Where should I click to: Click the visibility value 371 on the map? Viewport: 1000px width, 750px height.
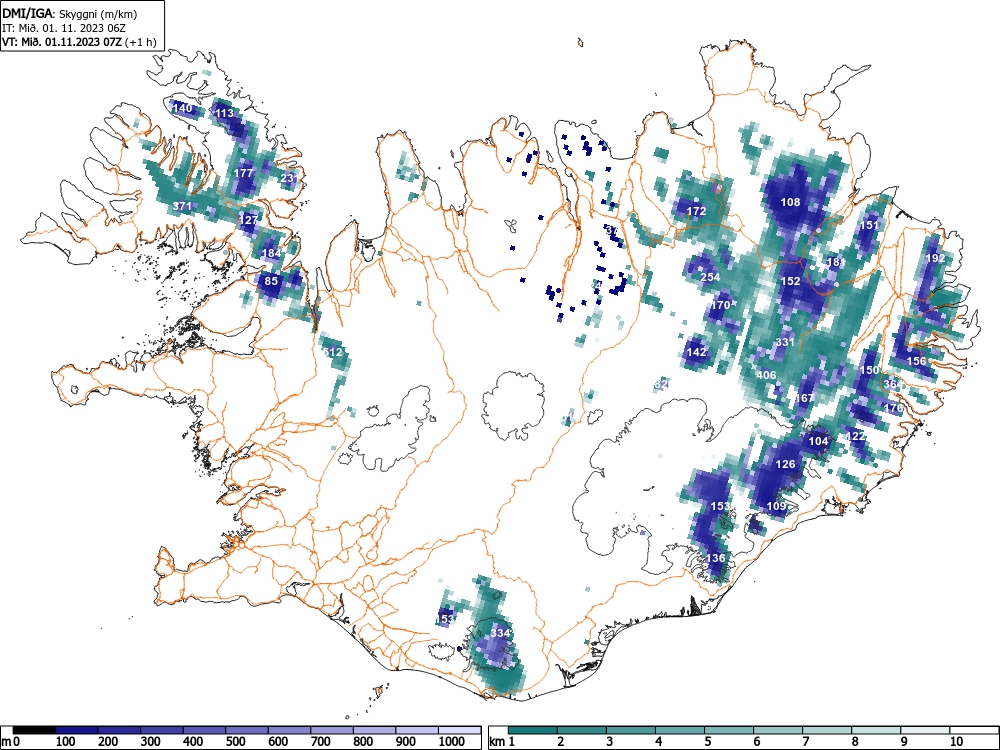point(182,206)
